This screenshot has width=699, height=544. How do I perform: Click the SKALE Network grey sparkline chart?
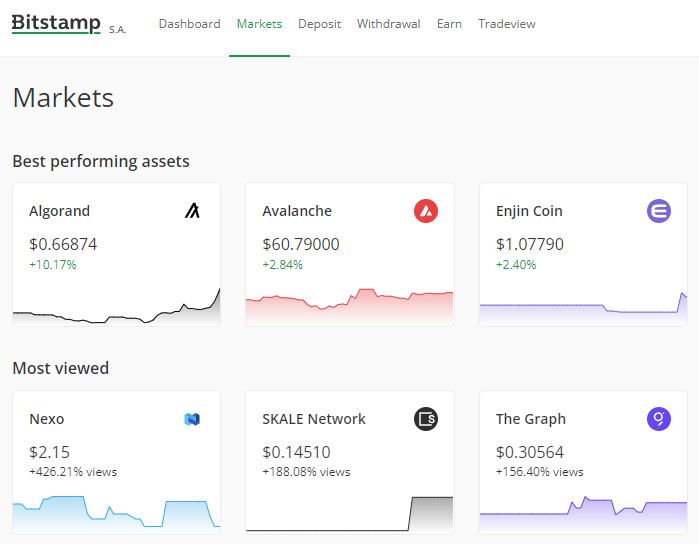click(x=350, y=515)
